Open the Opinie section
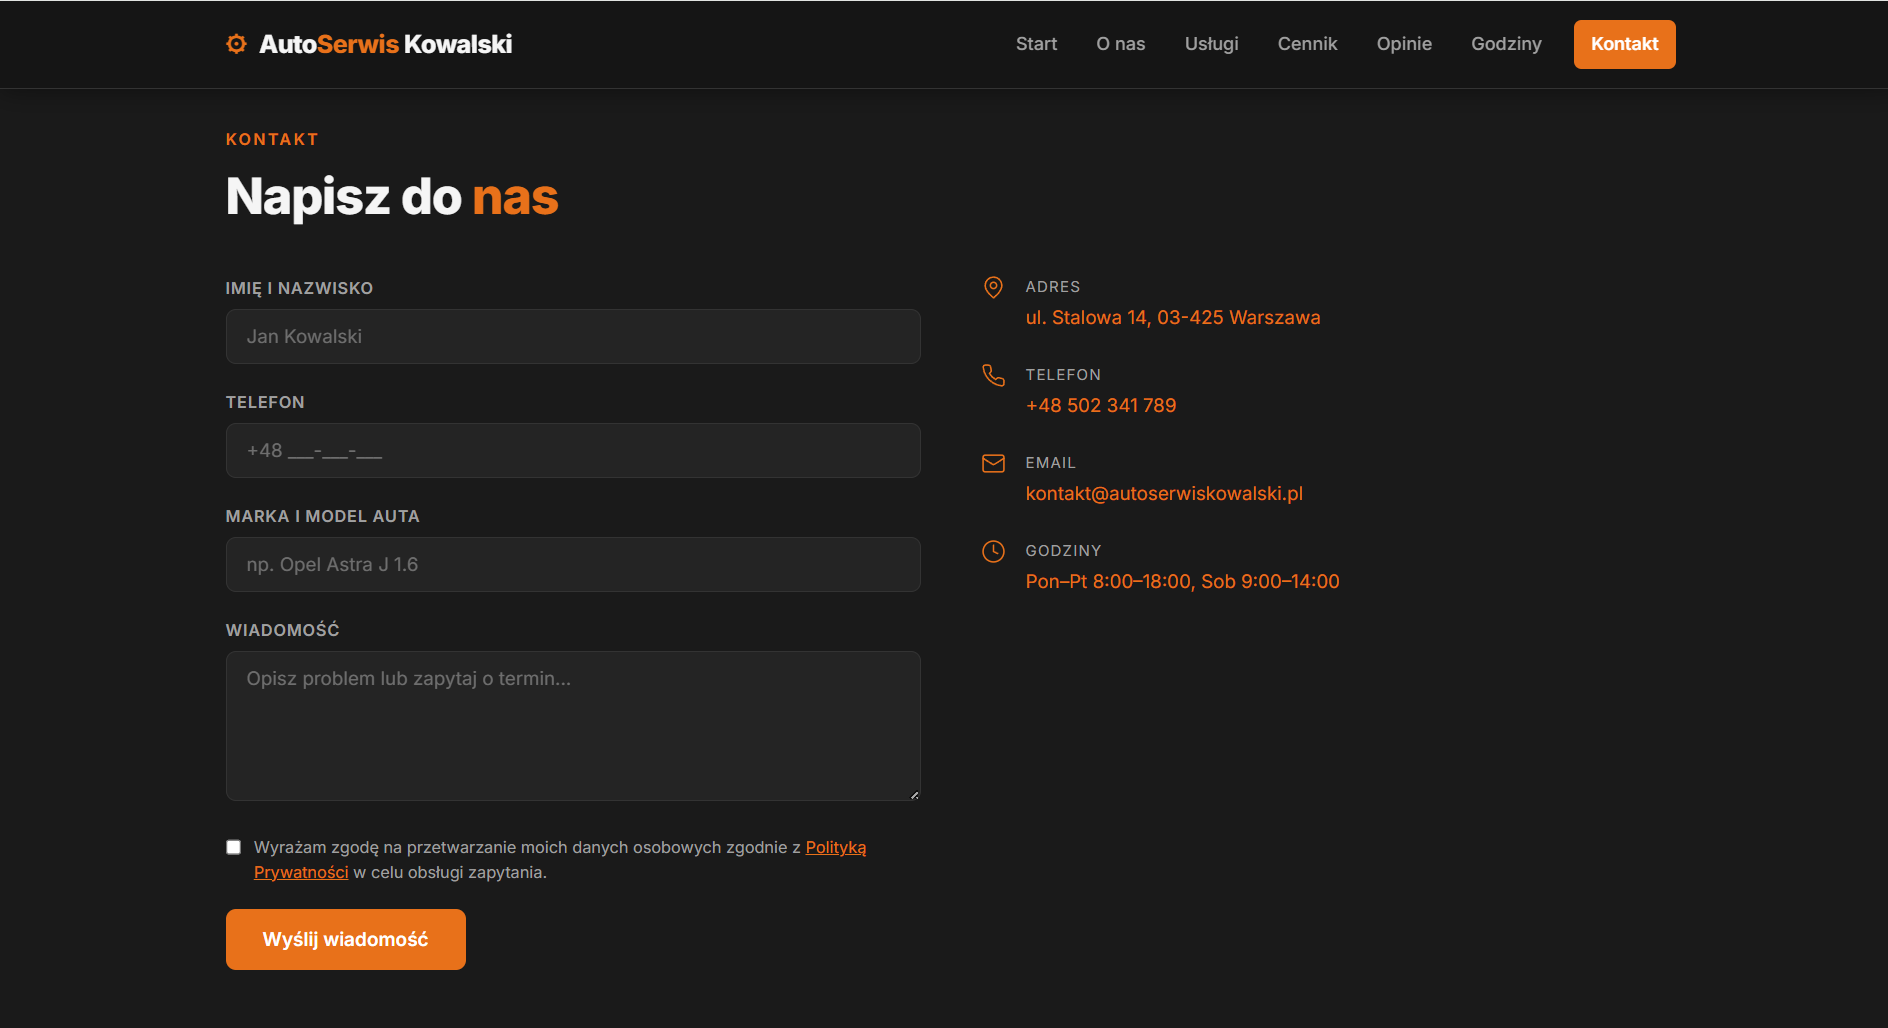Screen dimensions: 1888x1028 point(1404,44)
